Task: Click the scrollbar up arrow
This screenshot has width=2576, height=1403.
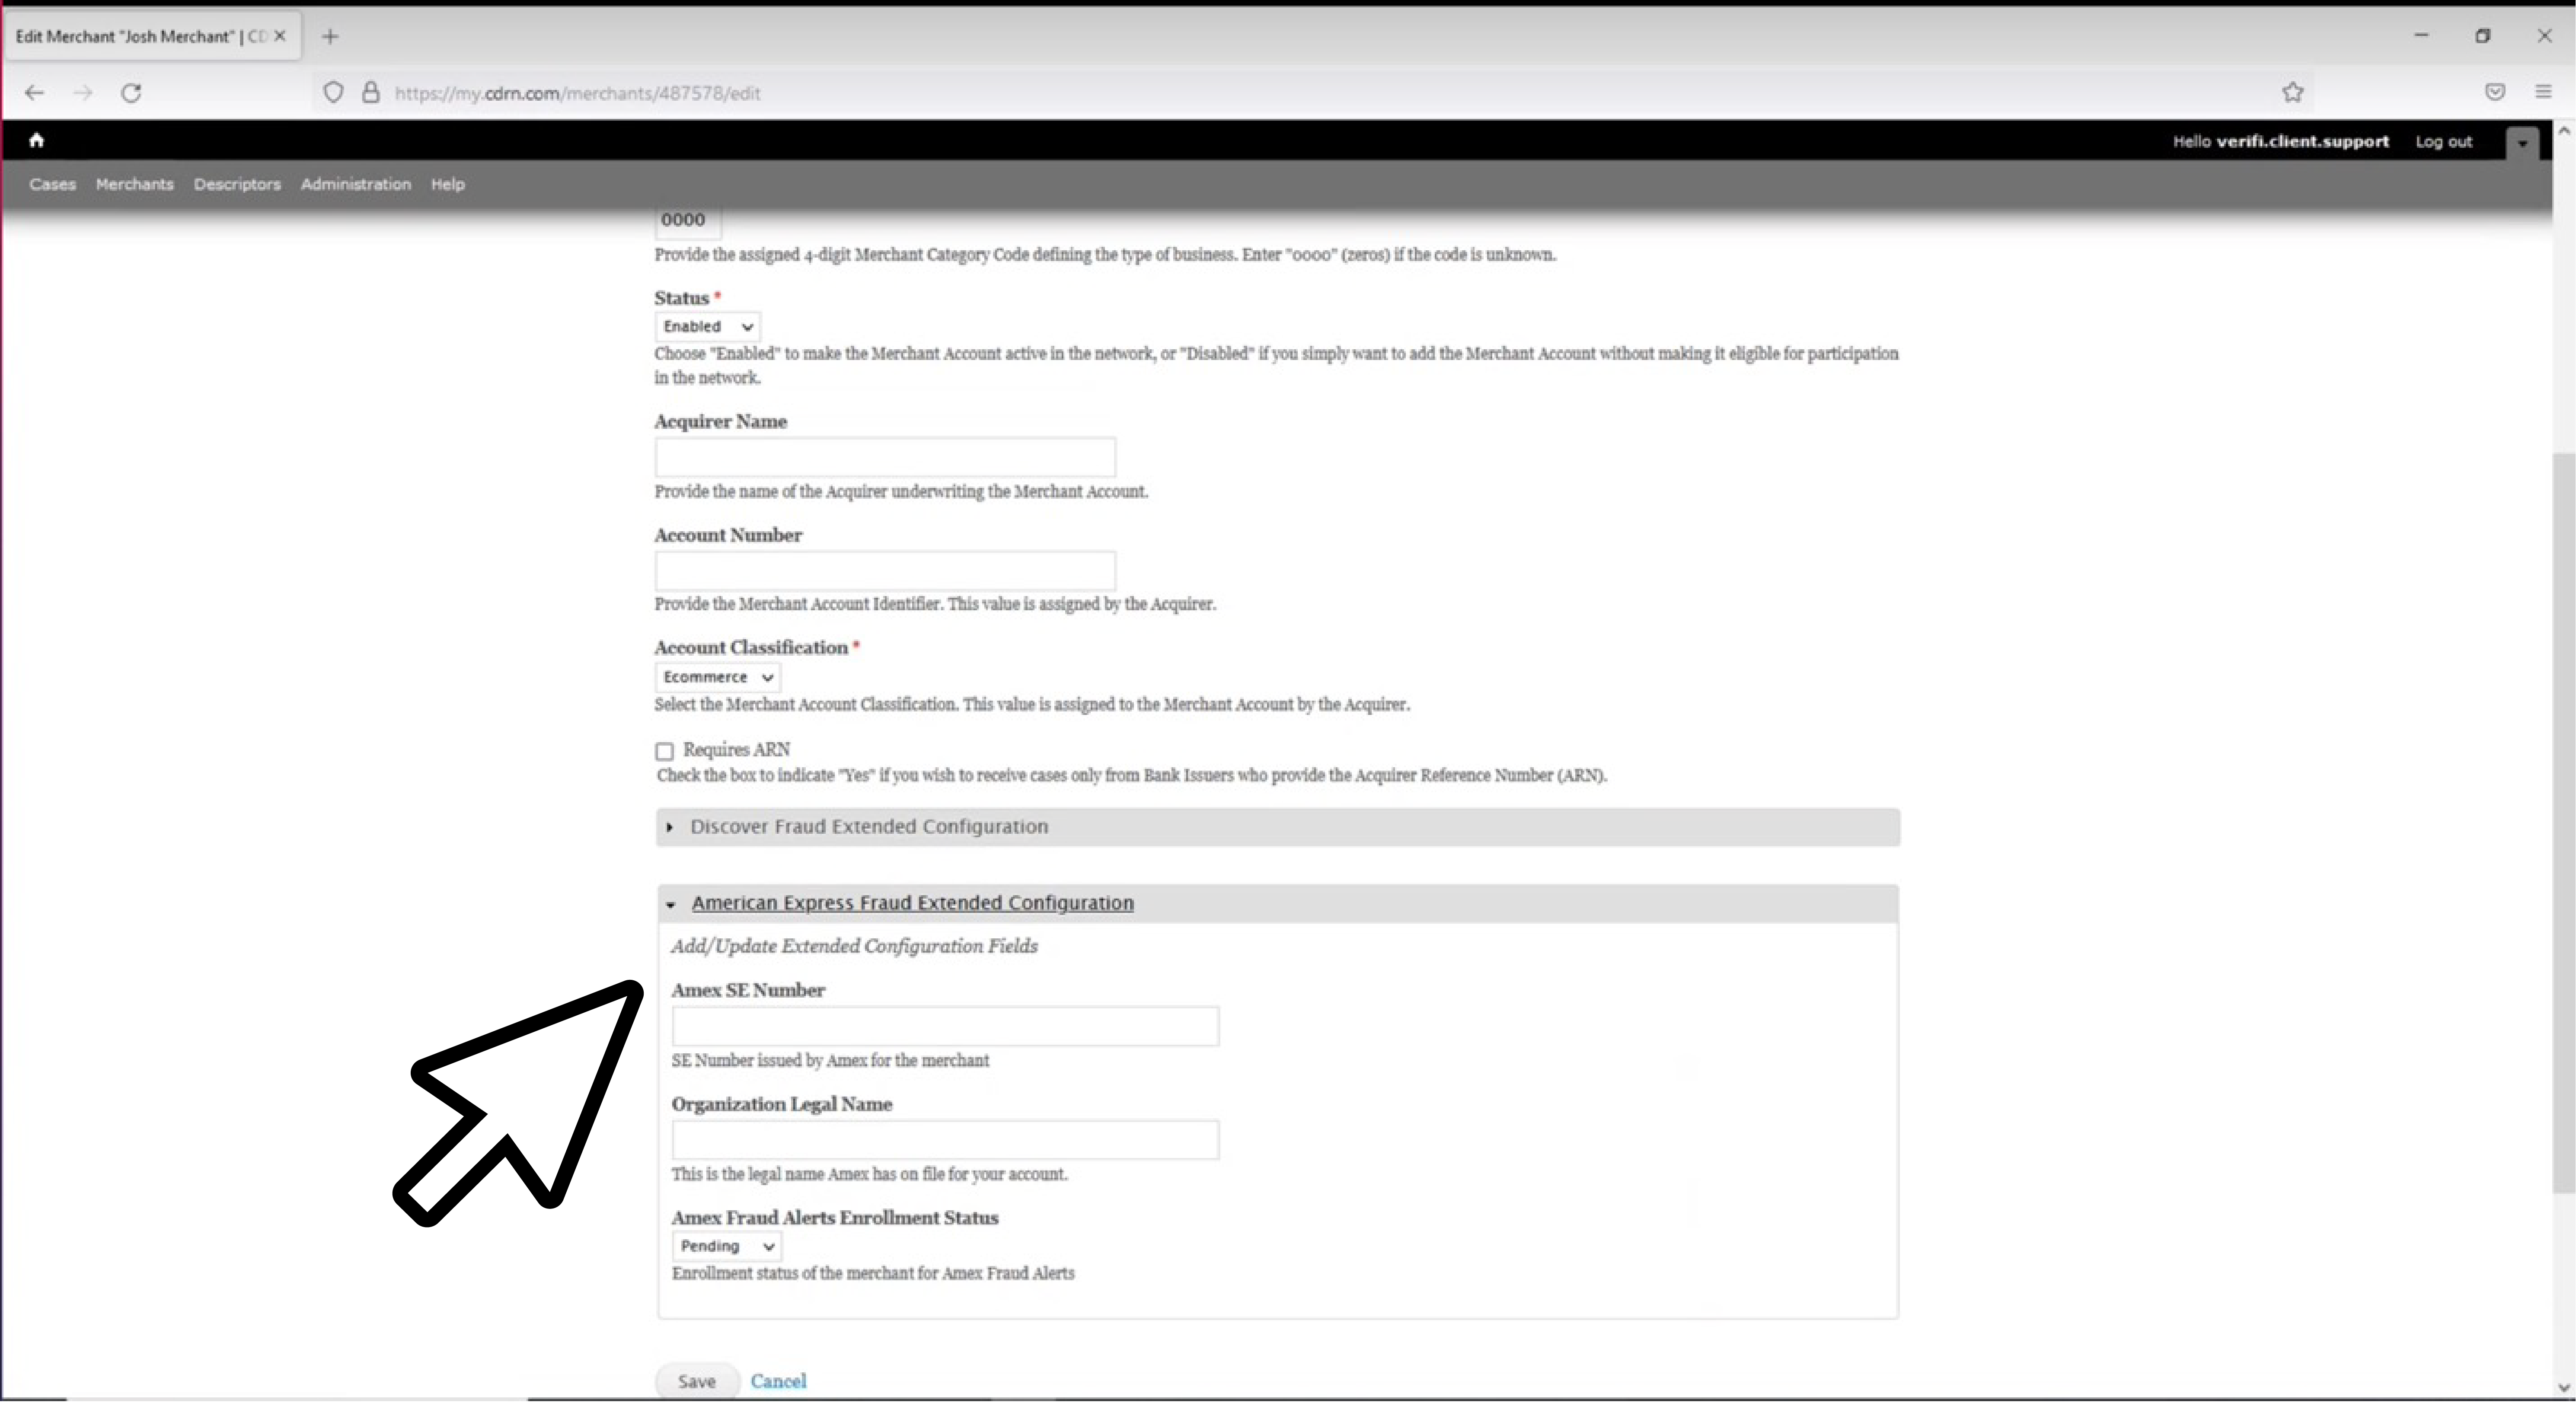Action: 2564,131
